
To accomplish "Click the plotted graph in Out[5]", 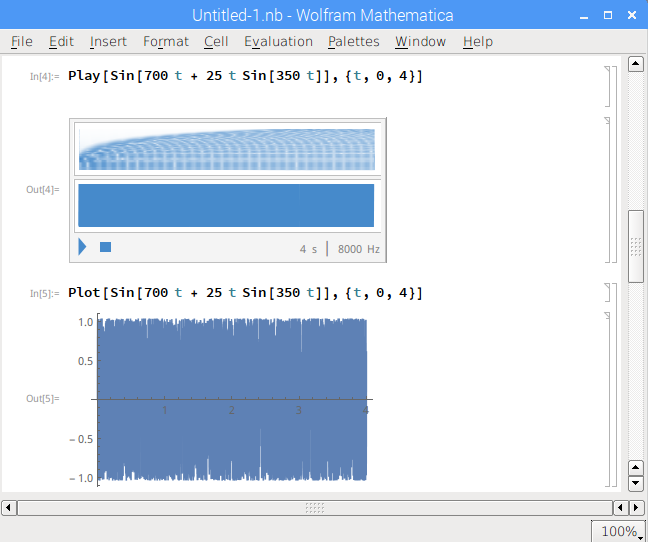I will click(231, 400).
